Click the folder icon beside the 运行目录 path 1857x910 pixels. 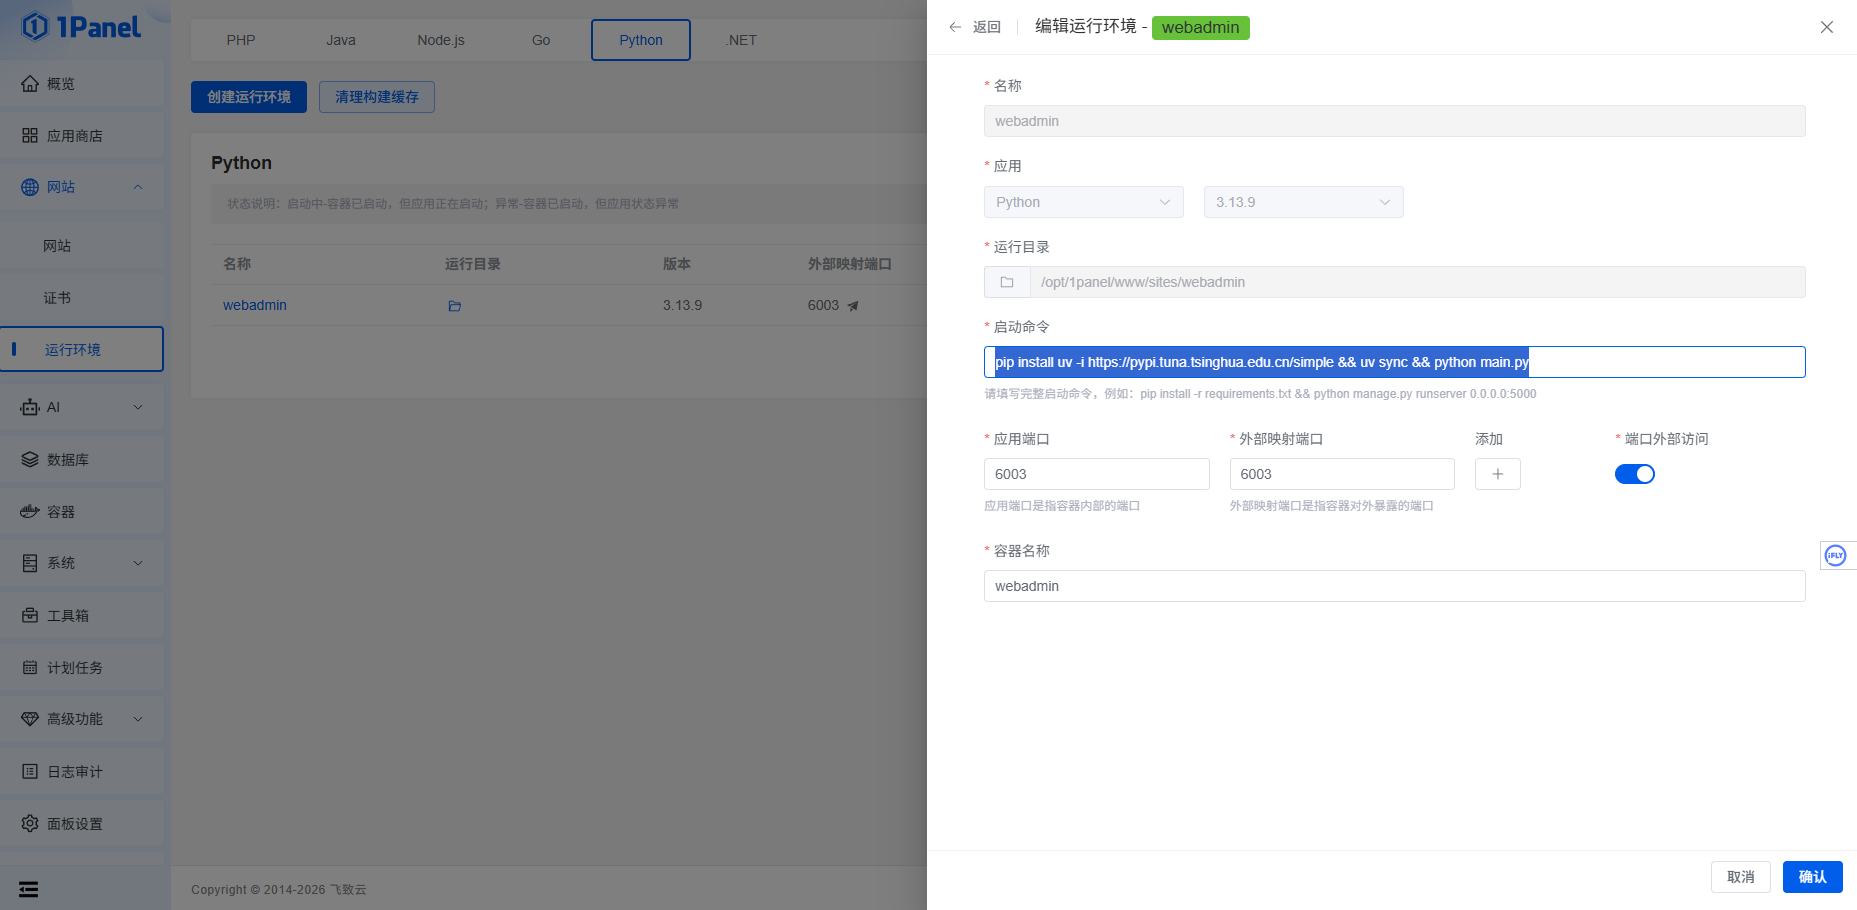[x=1007, y=282]
